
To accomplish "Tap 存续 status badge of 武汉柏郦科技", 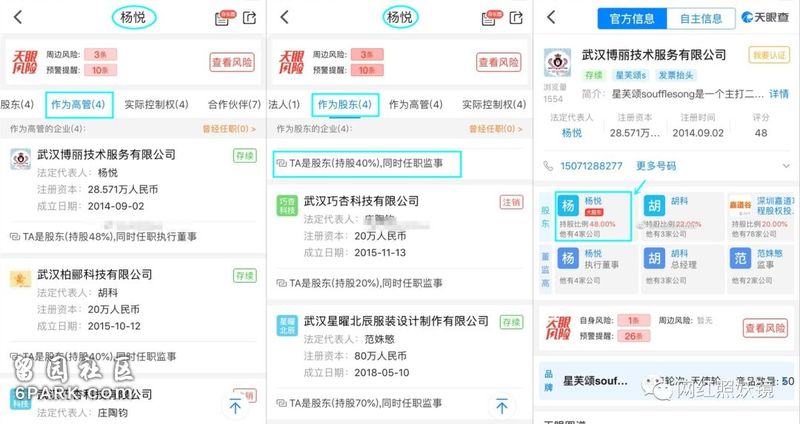I will pos(245,276).
